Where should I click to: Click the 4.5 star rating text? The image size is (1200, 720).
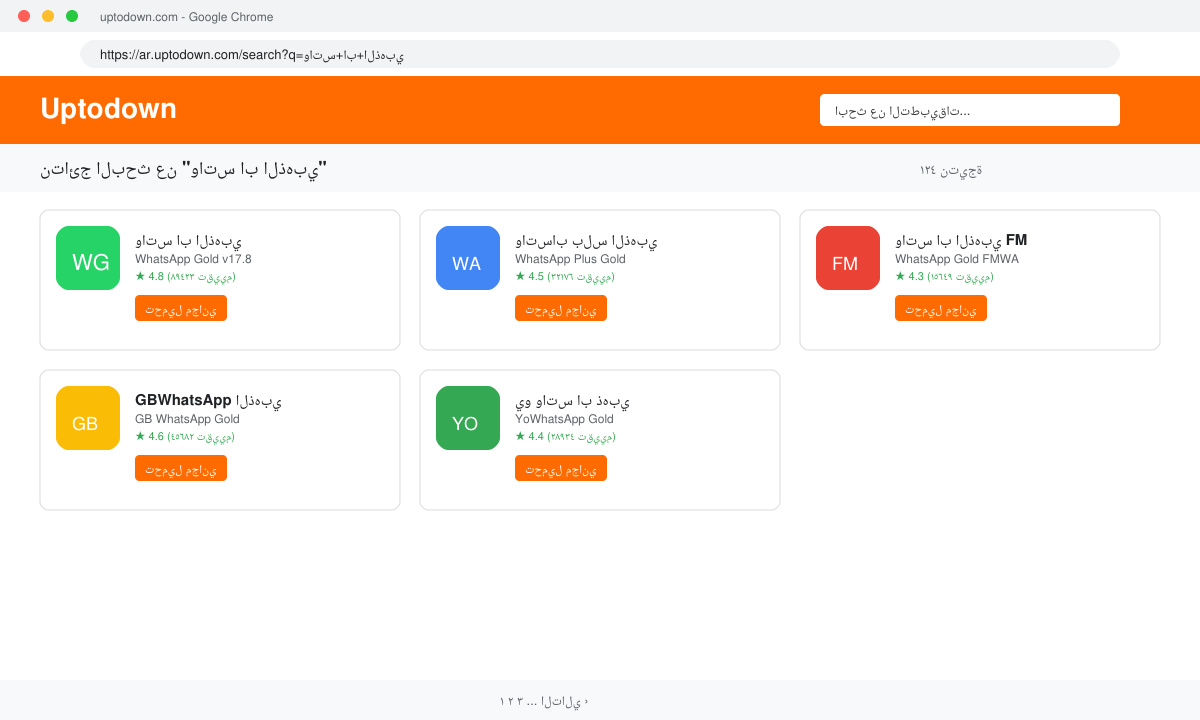tap(565, 276)
